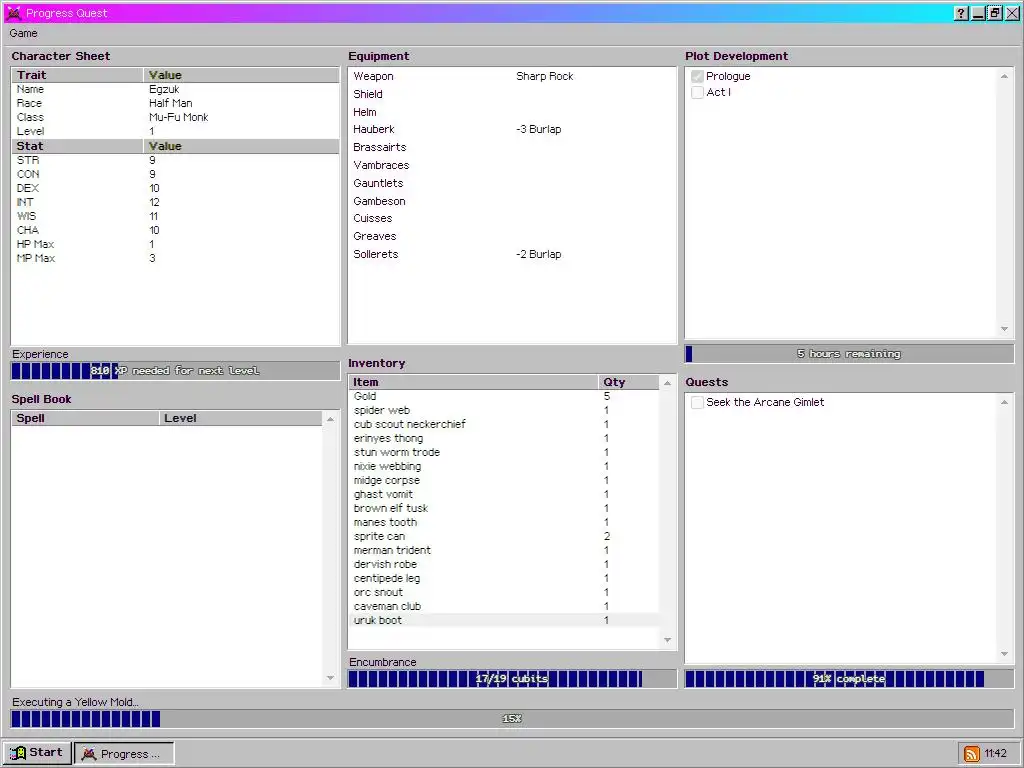This screenshot has height=768, width=1024.
Task: Open the Start menu icon
Action: (18, 753)
